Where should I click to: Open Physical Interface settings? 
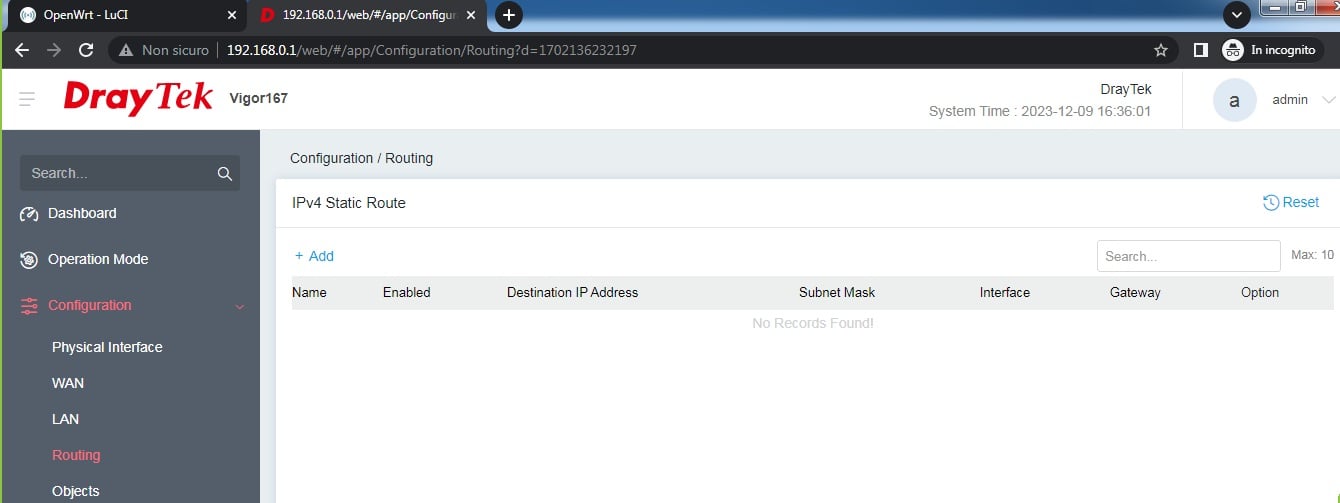point(107,347)
